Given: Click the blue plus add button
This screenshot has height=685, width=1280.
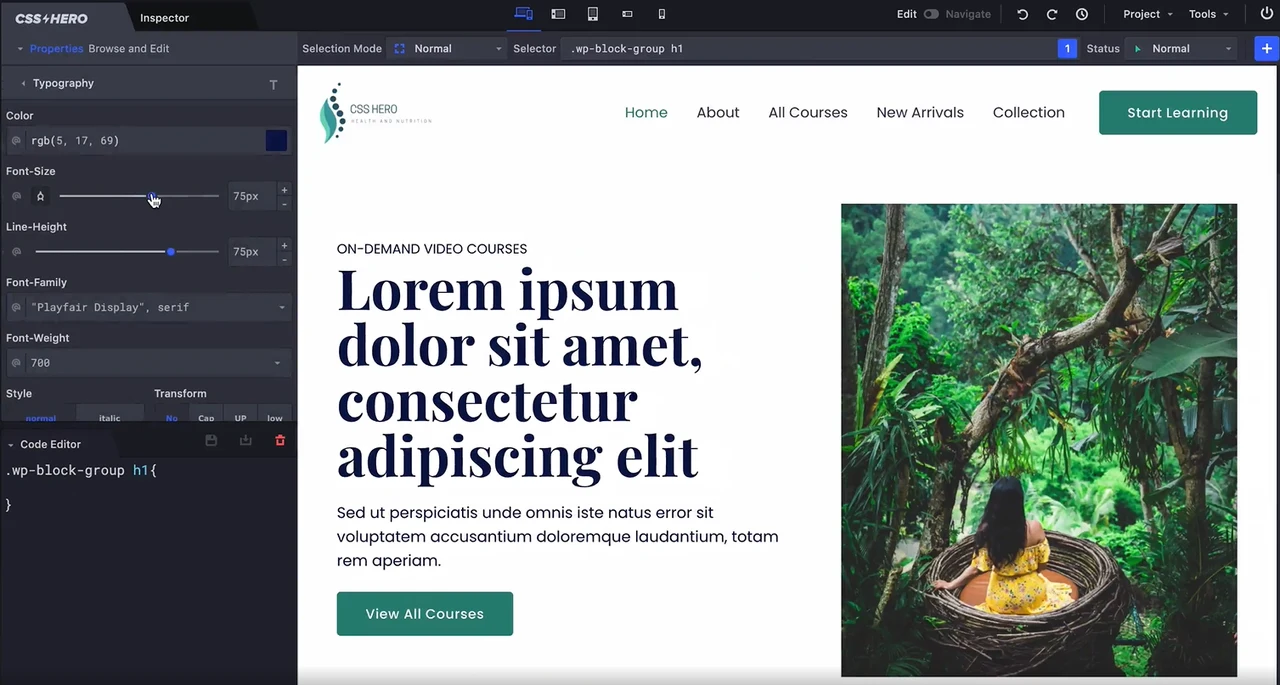Looking at the screenshot, I should click(1266, 48).
